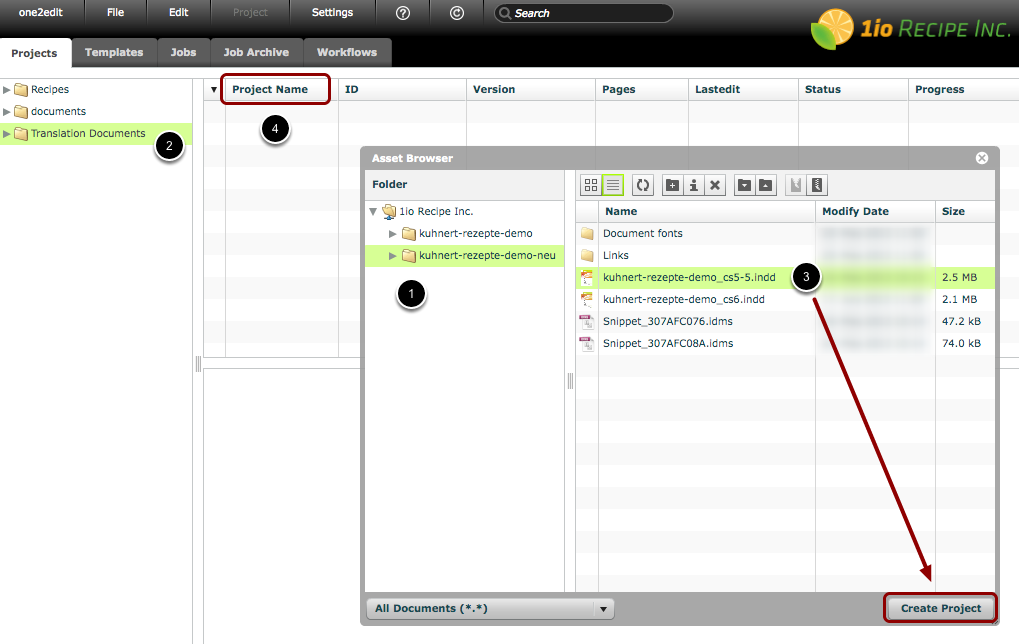The height and width of the screenshot is (644, 1019).
Task: Click the Pages column header
Action: [x=641, y=90]
